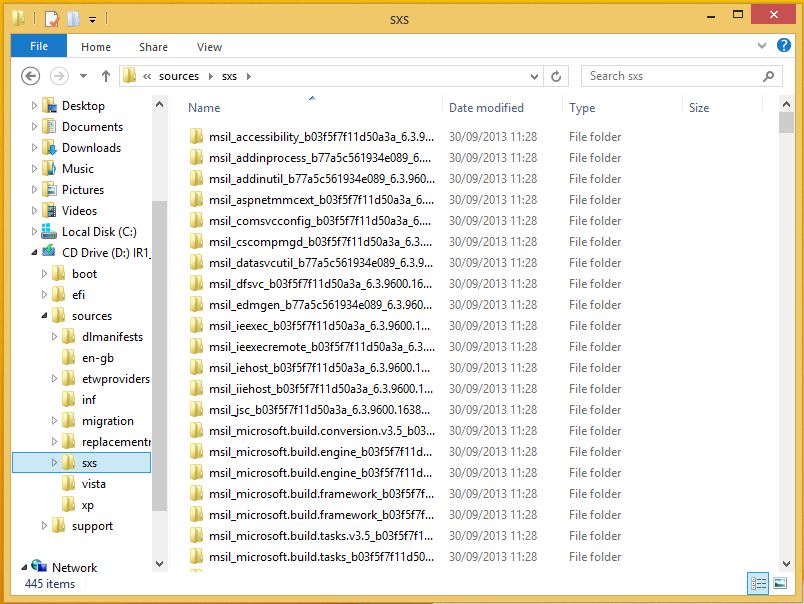The height and width of the screenshot is (604, 804).
Task: Collapse the CD Drive (D:) tree node
Action: point(34,253)
